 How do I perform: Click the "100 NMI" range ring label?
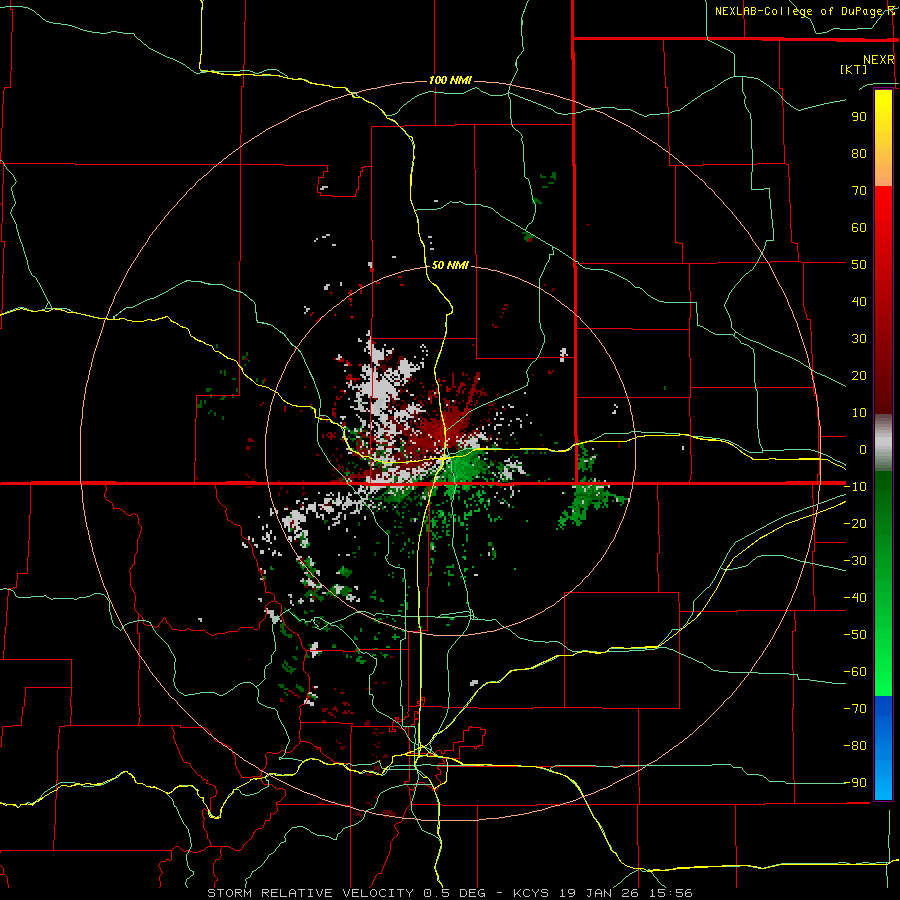450,80
